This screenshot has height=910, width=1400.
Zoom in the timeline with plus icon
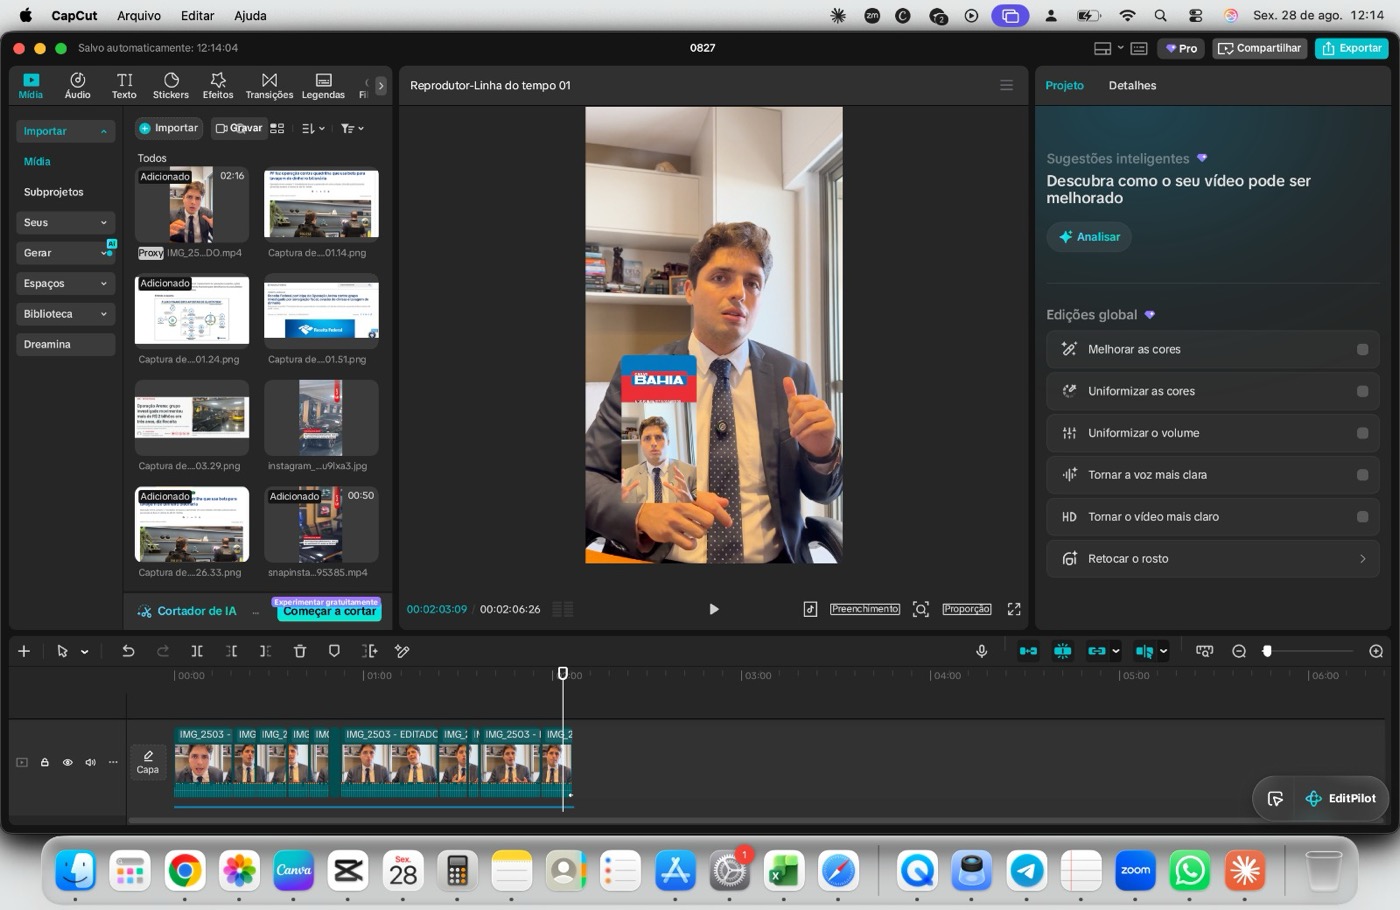click(1376, 651)
